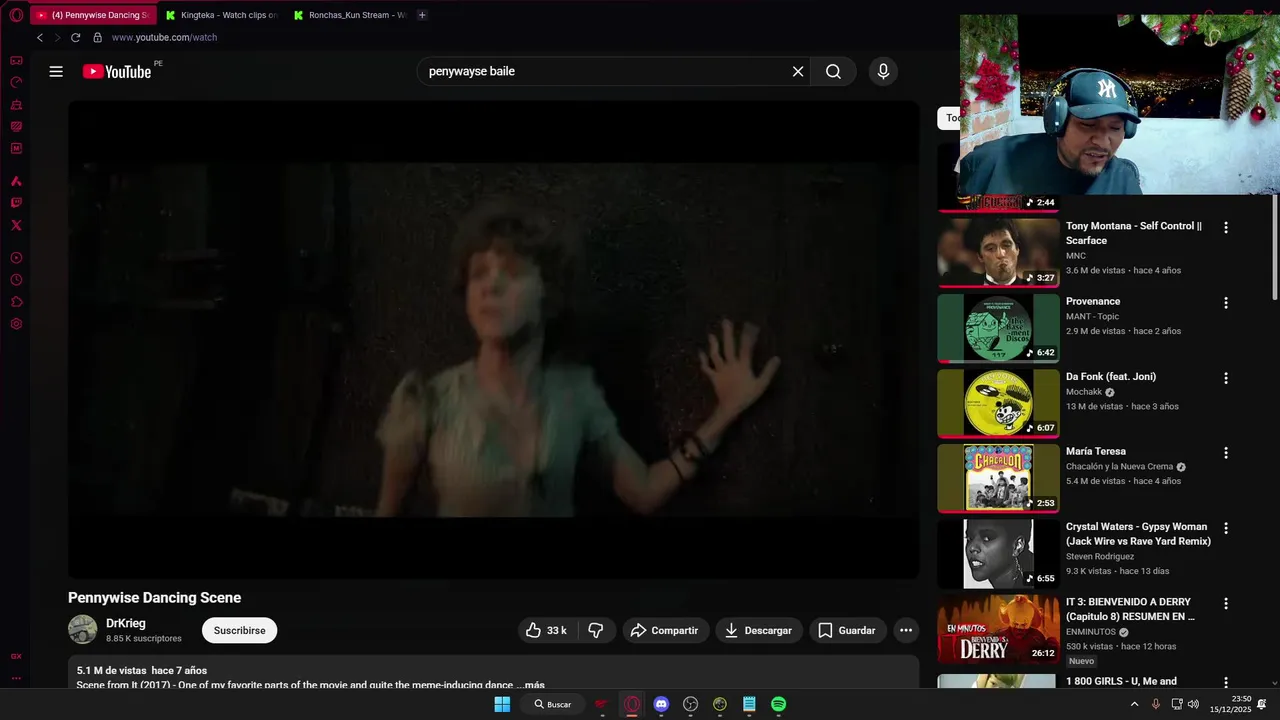Like the video (33 k)
1280x720 pixels.
point(547,630)
